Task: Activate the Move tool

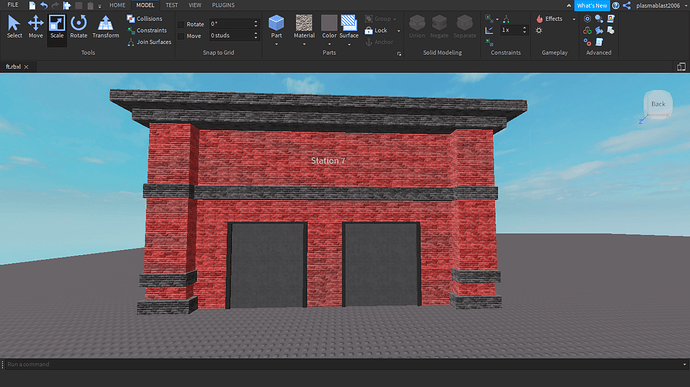Action: 36,27
